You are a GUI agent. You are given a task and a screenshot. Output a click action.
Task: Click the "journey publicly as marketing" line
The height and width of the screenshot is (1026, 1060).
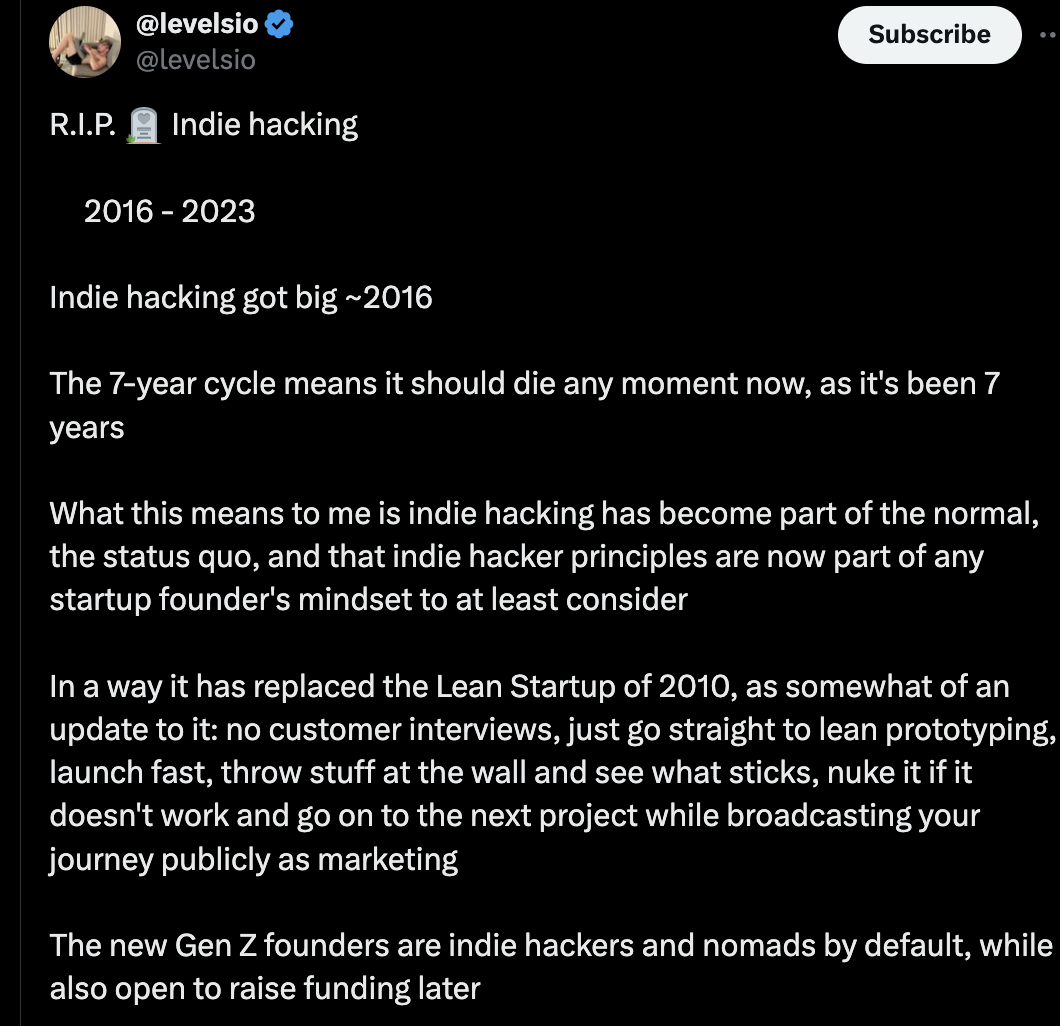(x=254, y=860)
